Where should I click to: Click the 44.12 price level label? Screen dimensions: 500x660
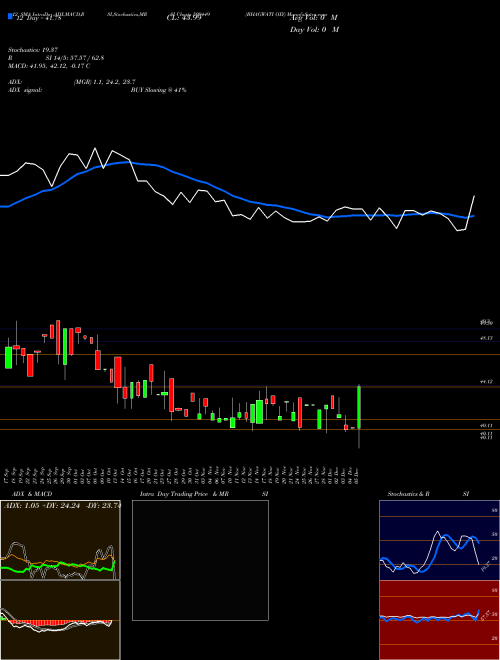(486, 382)
